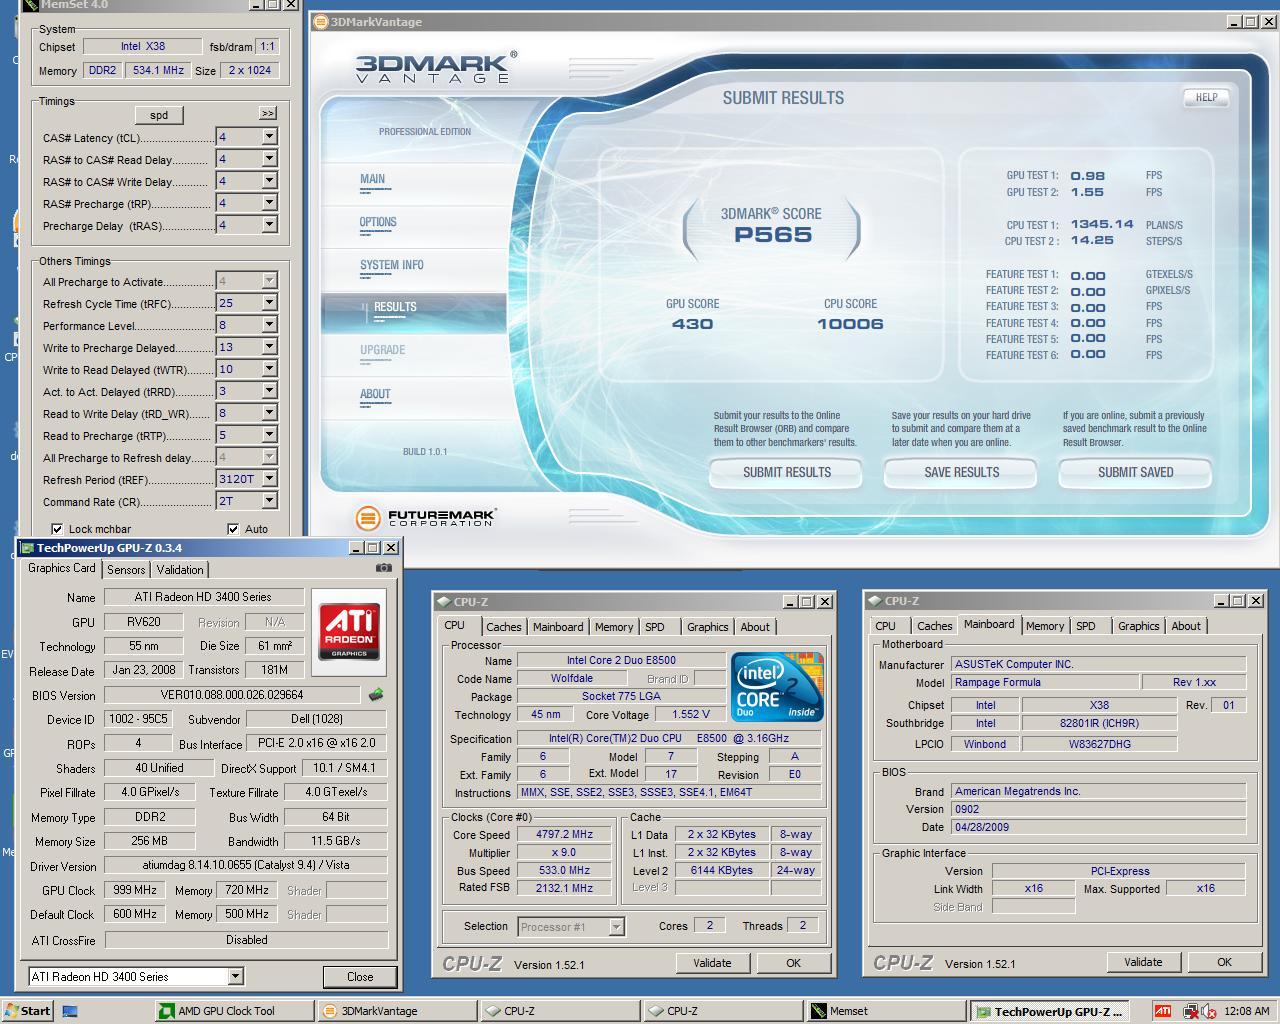Click the taskbar clock showing 12:08 AM
The image size is (1280, 1024).
pyautogui.click(x=1246, y=1011)
